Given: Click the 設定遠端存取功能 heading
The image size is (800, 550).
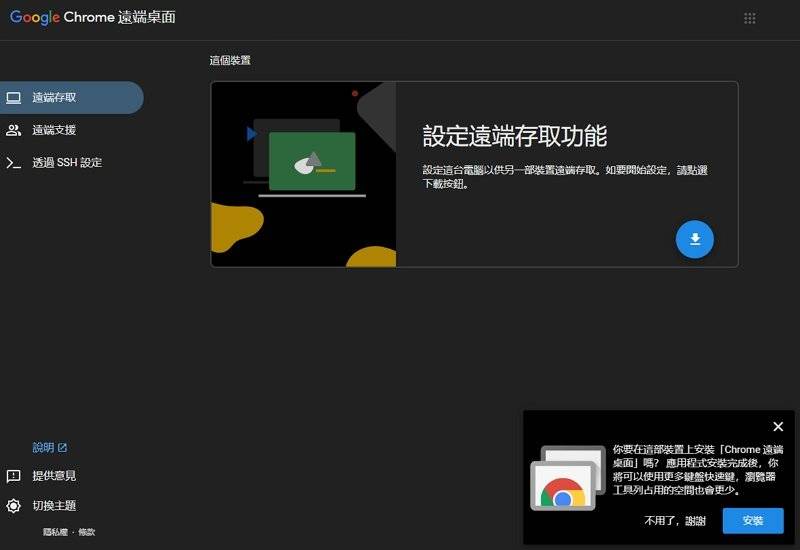Looking at the screenshot, I should pyautogui.click(x=515, y=136).
